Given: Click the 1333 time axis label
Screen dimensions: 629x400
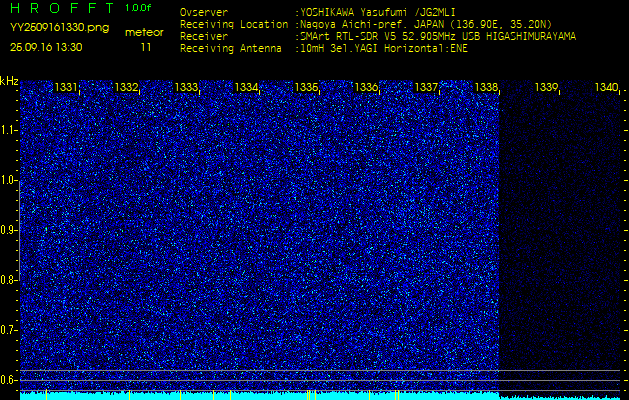Looking at the screenshot, I should click(x=186, y=87).
